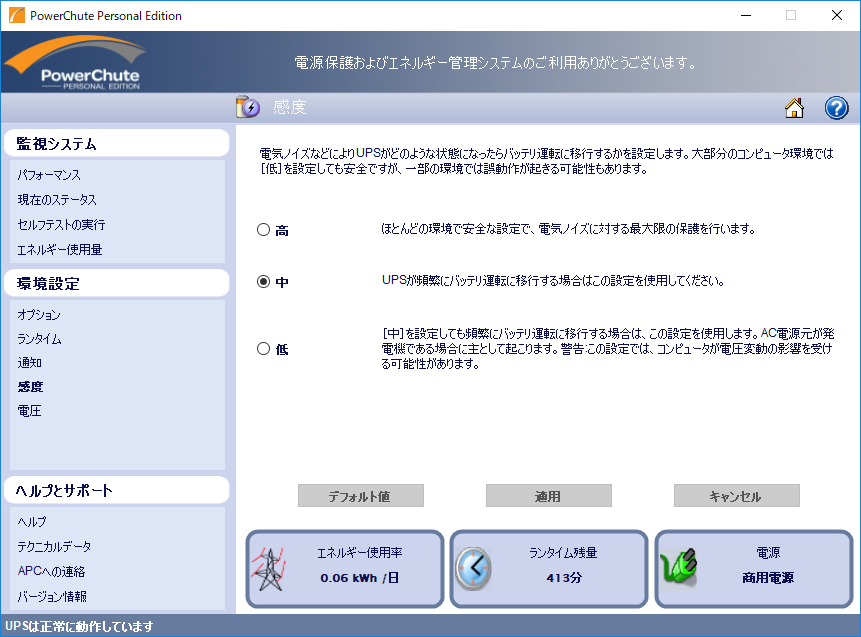Open ヘルプ link in sidebar
This screenshot has height=637, width=861.
coord(32,522)
